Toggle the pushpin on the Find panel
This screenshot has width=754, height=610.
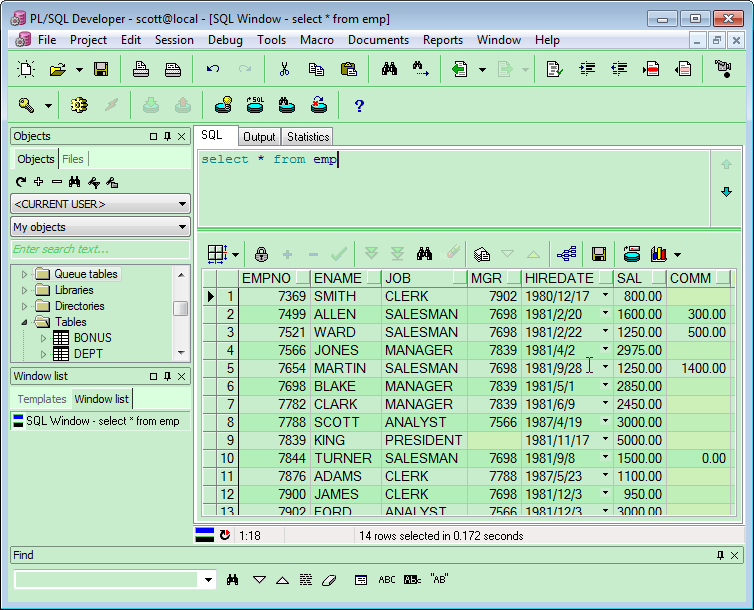pyautogui.click(x=720, y=555)
